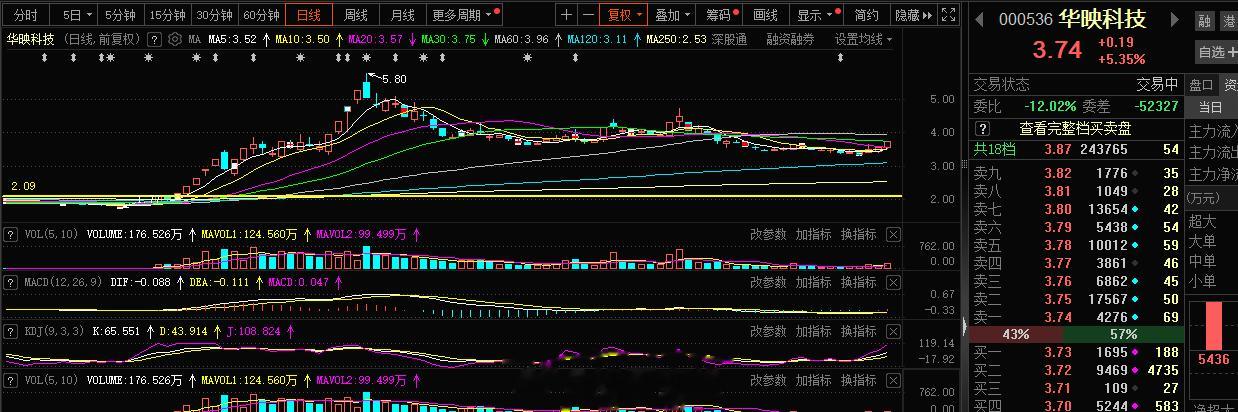The image size is (1238, 412).
Task: Open 复权 adjustment dropdown
Action: coord(622,15)
